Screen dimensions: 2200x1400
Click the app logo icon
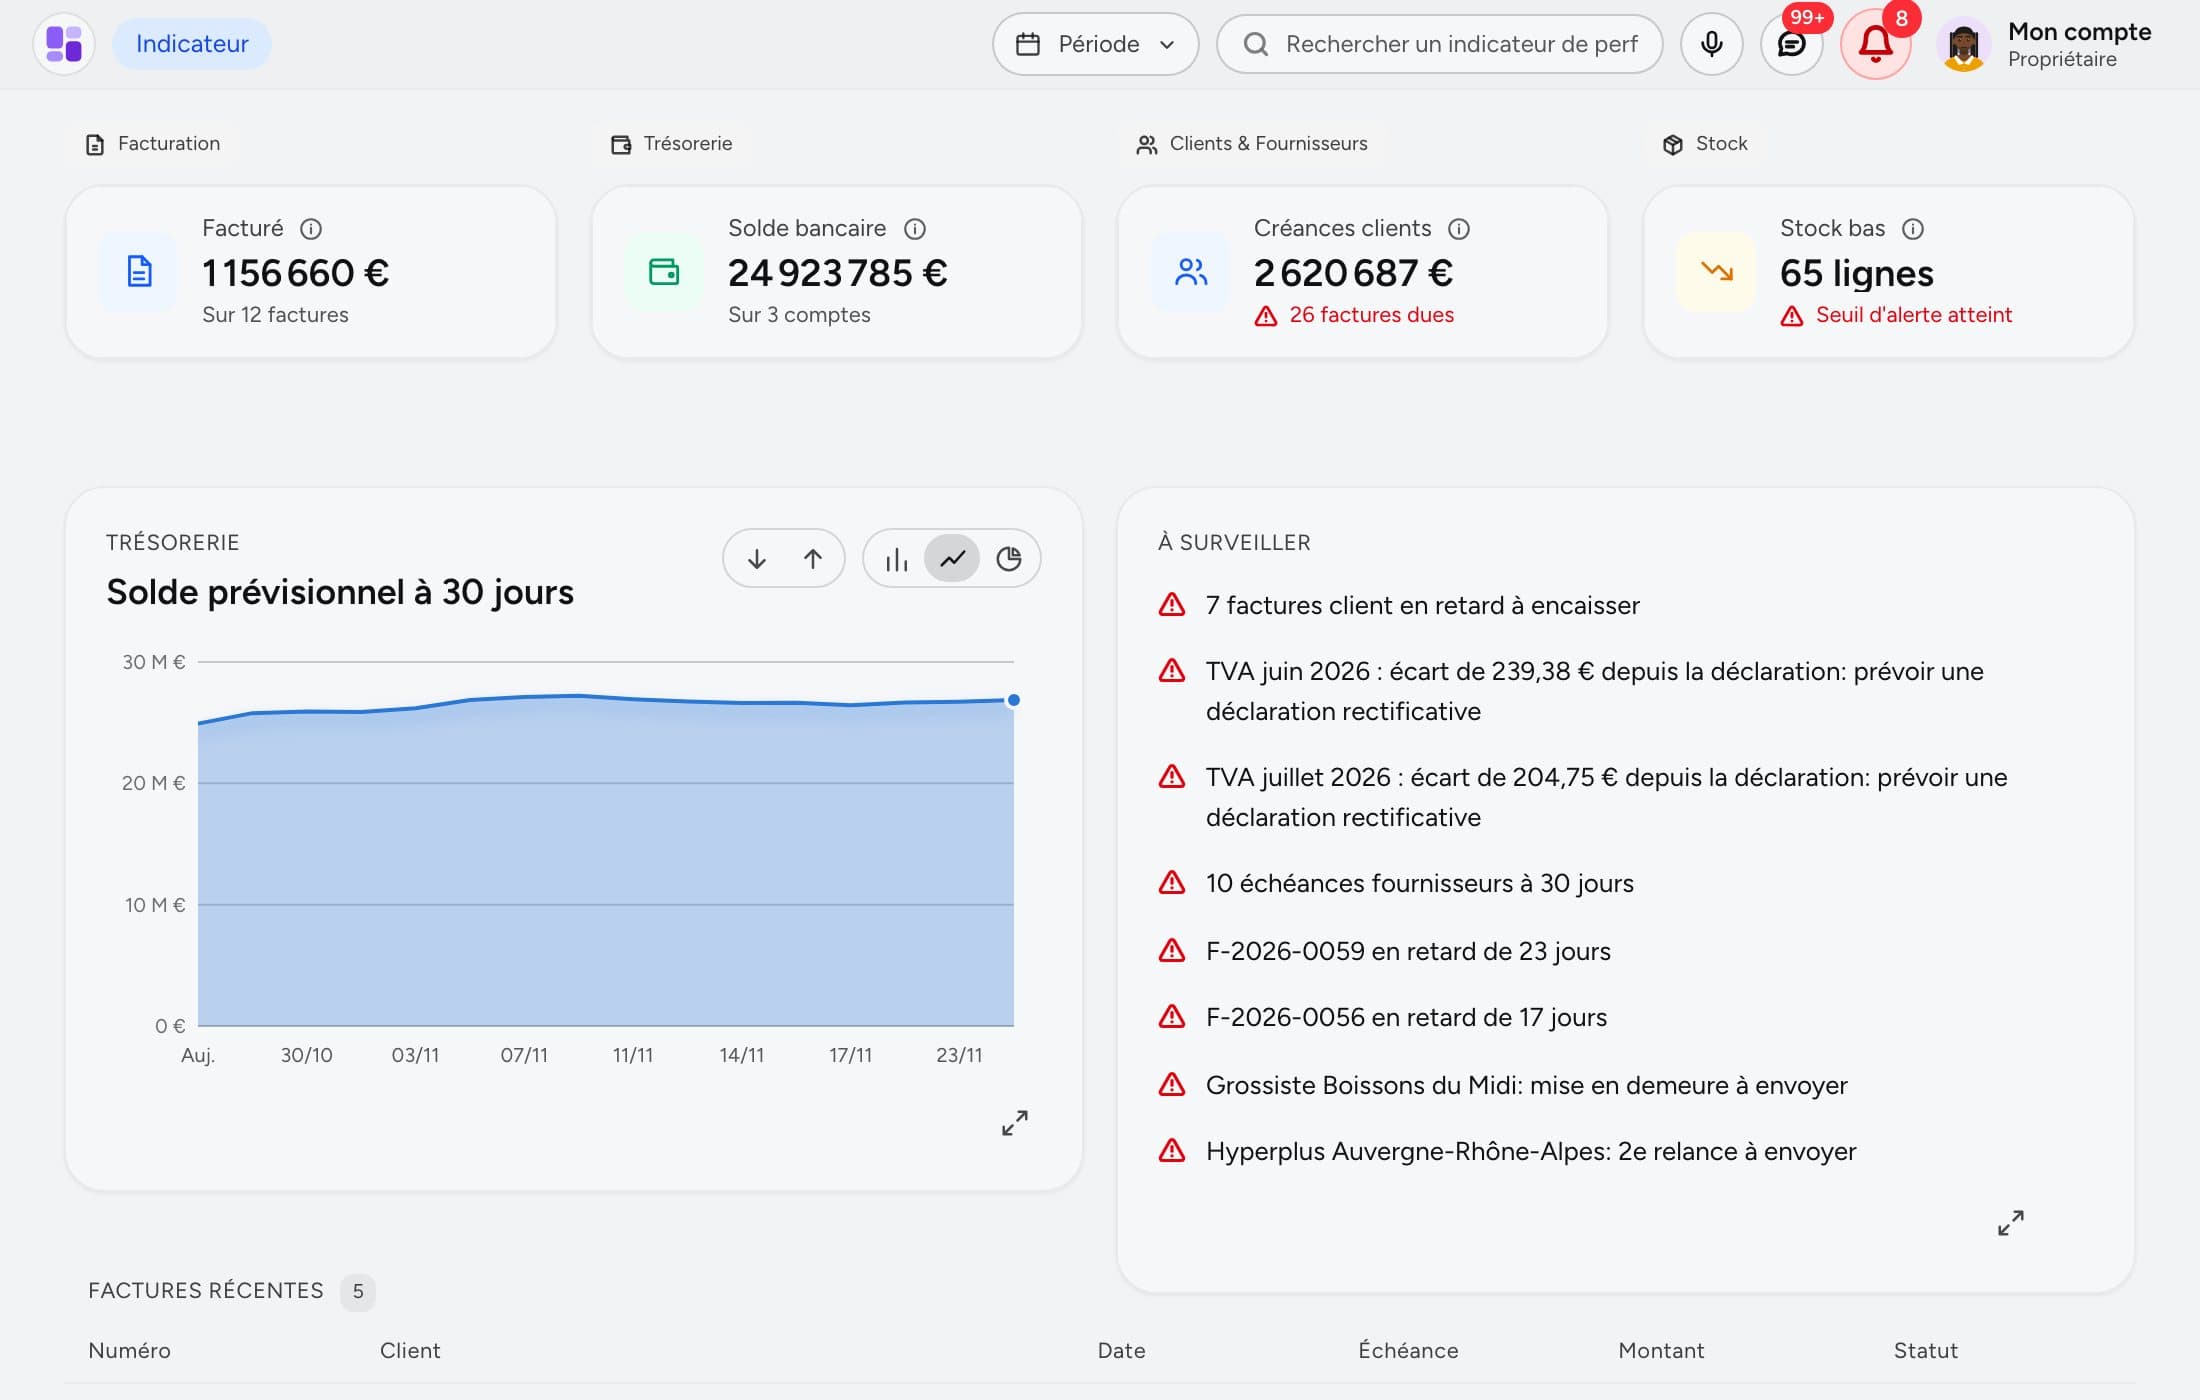64,44
